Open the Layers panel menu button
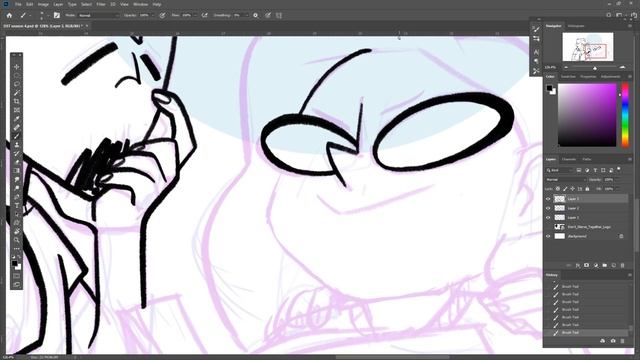 [x=630, y=159]
